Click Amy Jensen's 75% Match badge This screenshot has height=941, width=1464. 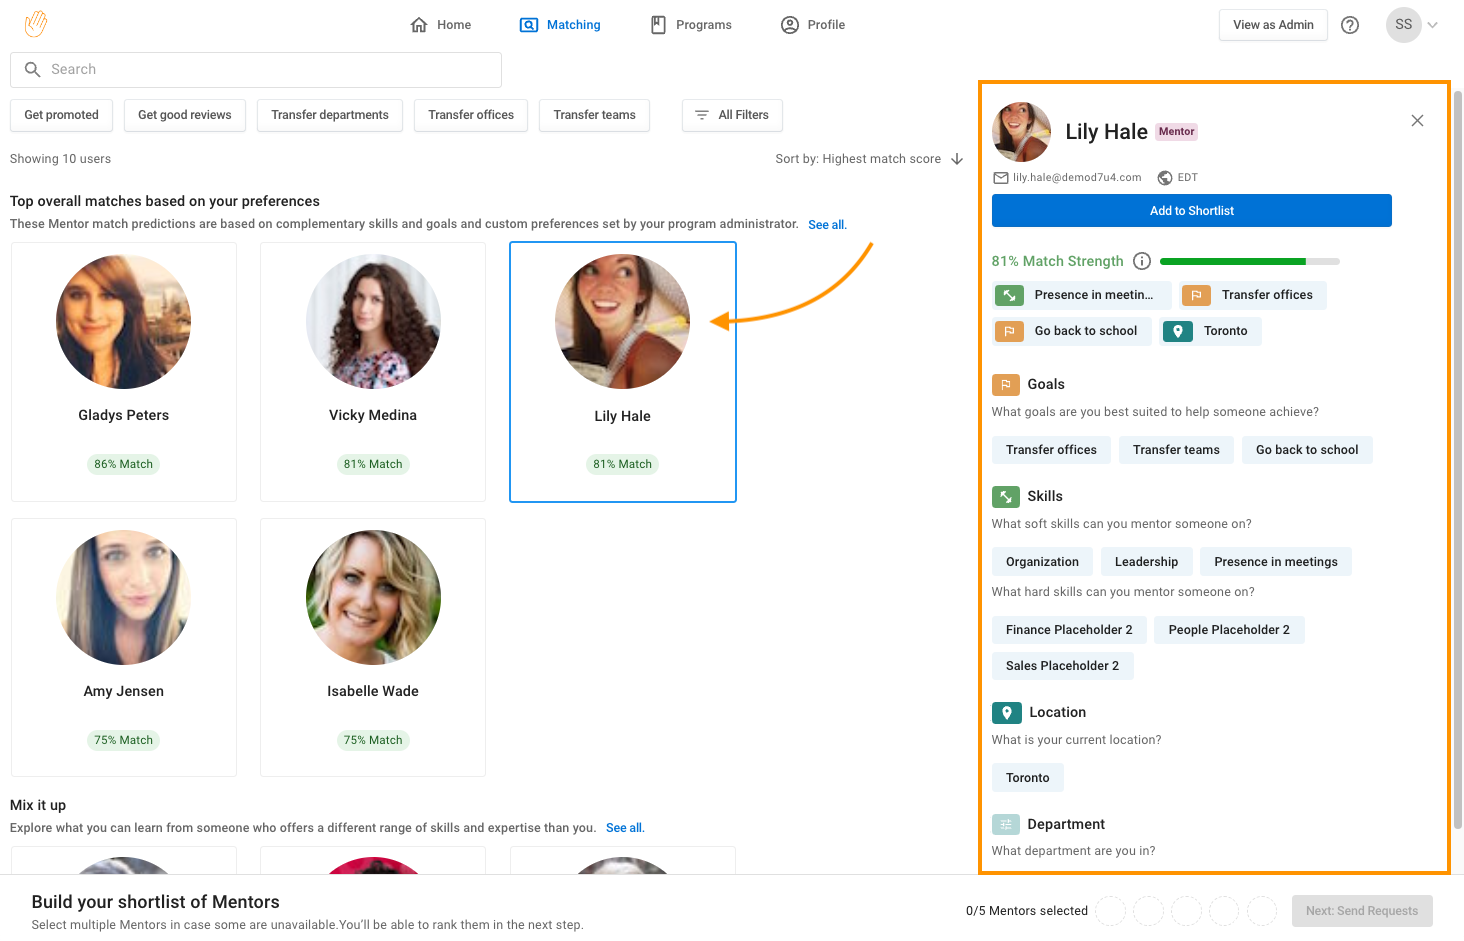click(x=124, y=740)
